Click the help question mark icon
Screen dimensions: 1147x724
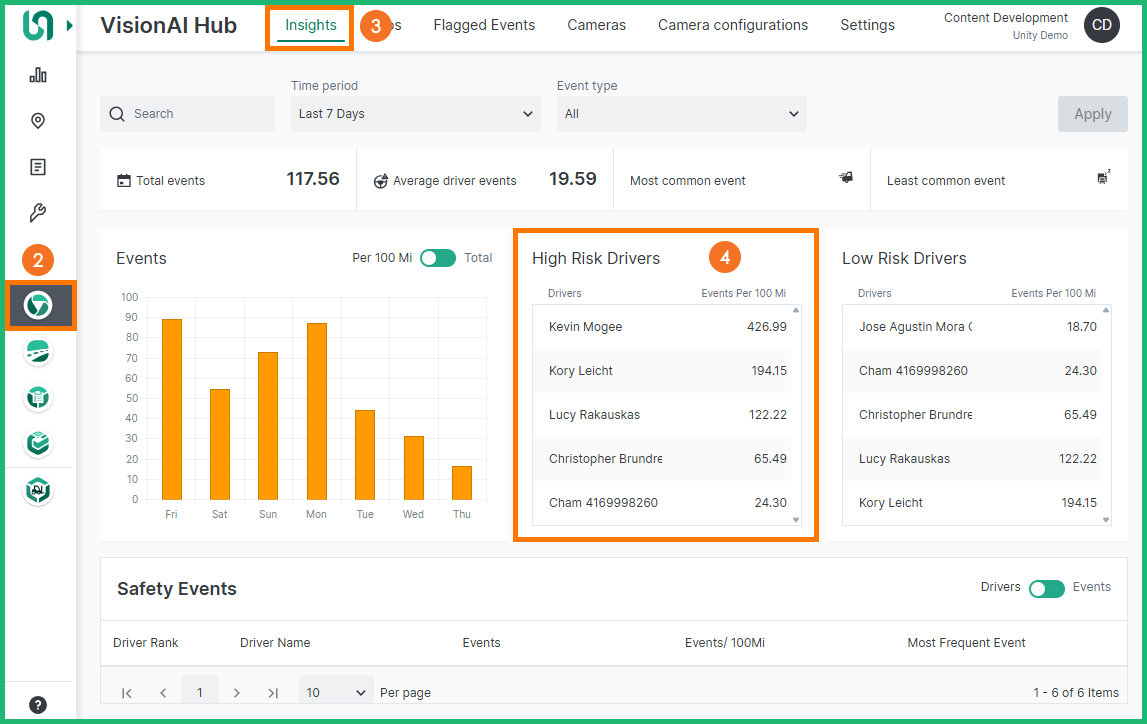[38, 705]
